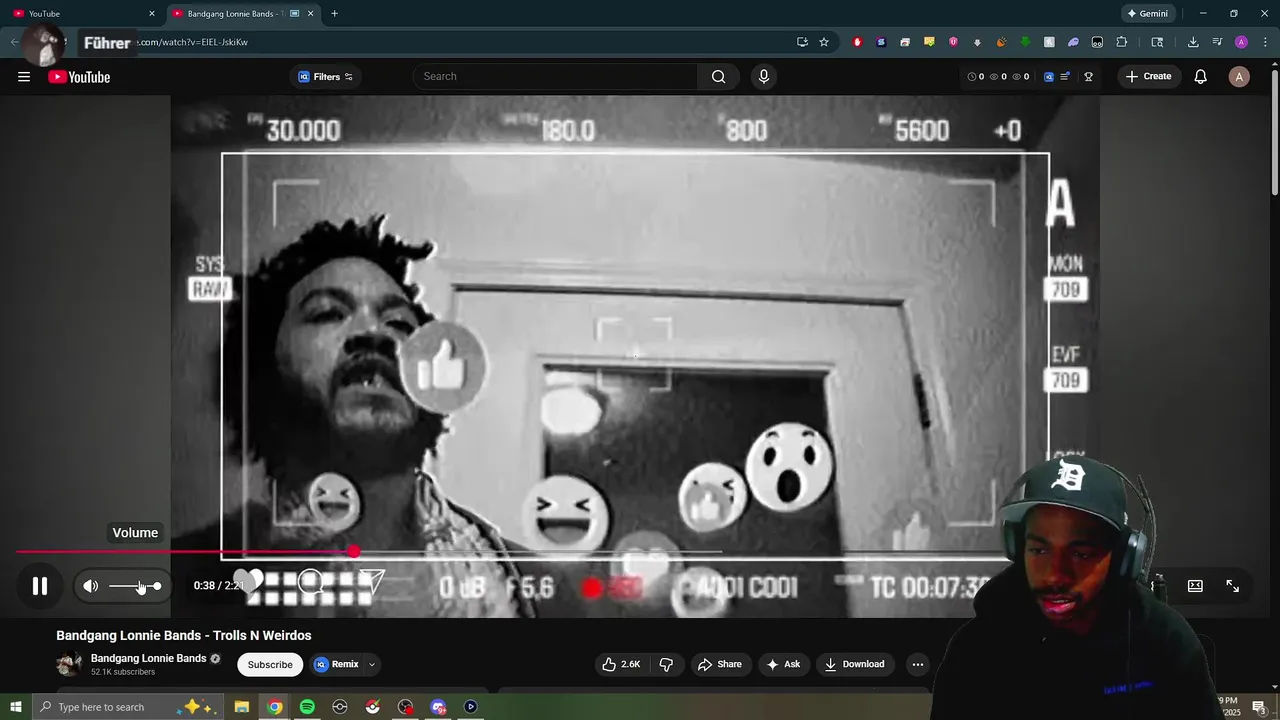Viewport: 1280px width, 720px height.
Task: Go to the YouTube home logo
Action: tap(79, 77)
